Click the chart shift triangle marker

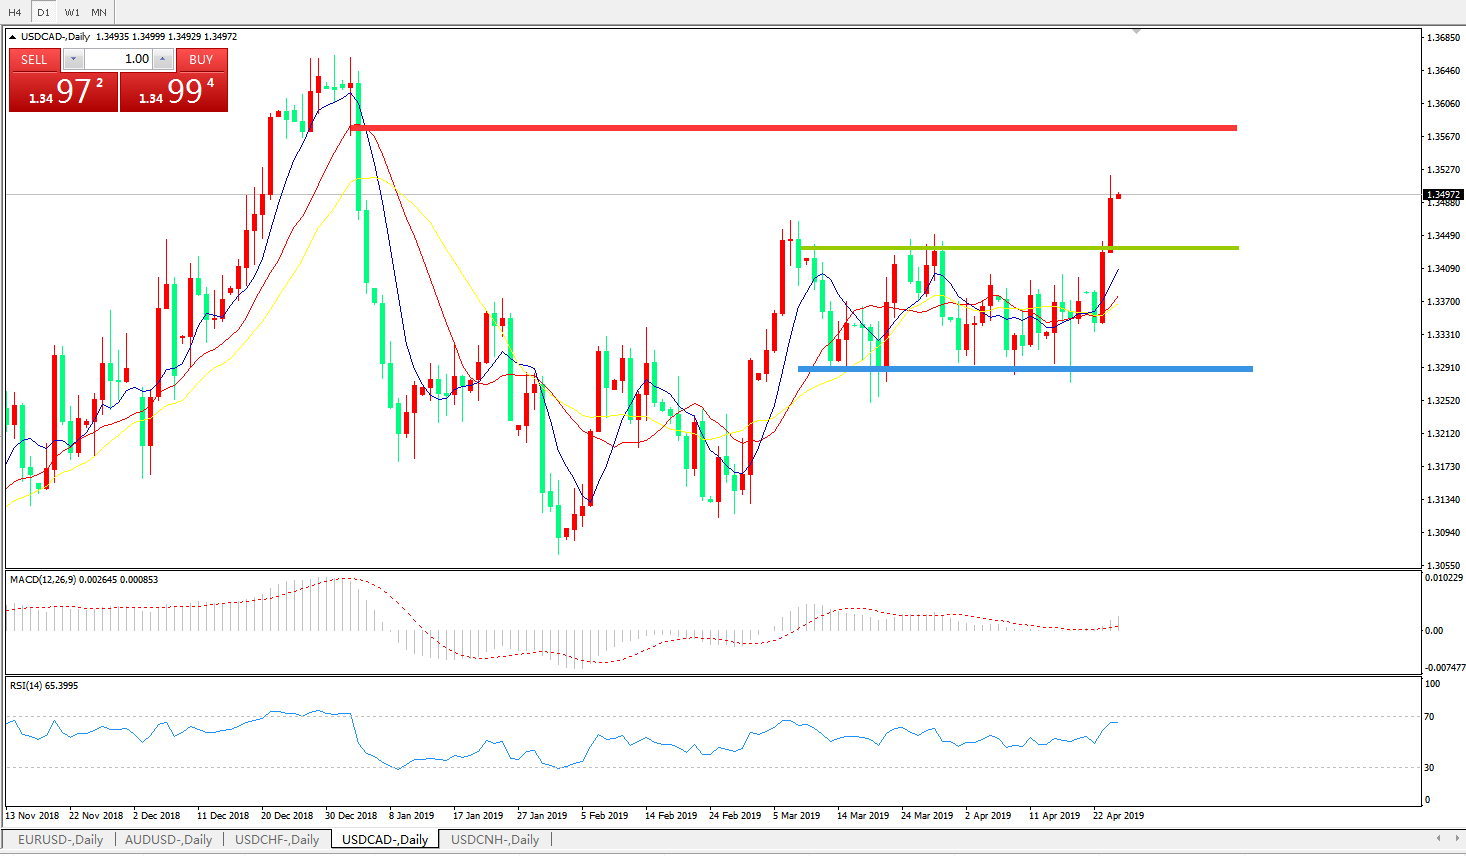1136,32
